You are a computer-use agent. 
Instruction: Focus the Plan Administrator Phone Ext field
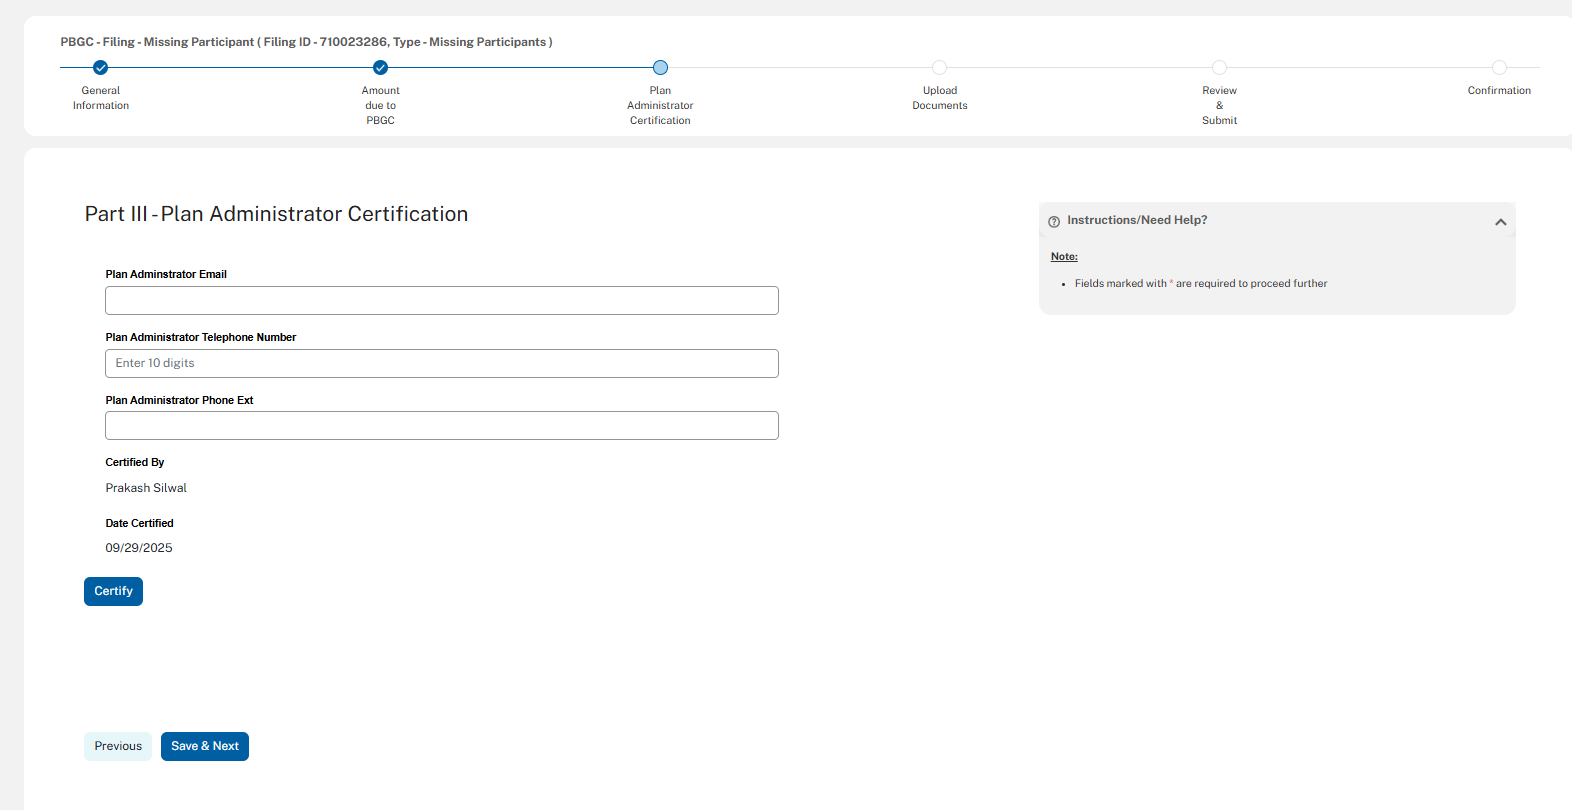click(441, 426)
